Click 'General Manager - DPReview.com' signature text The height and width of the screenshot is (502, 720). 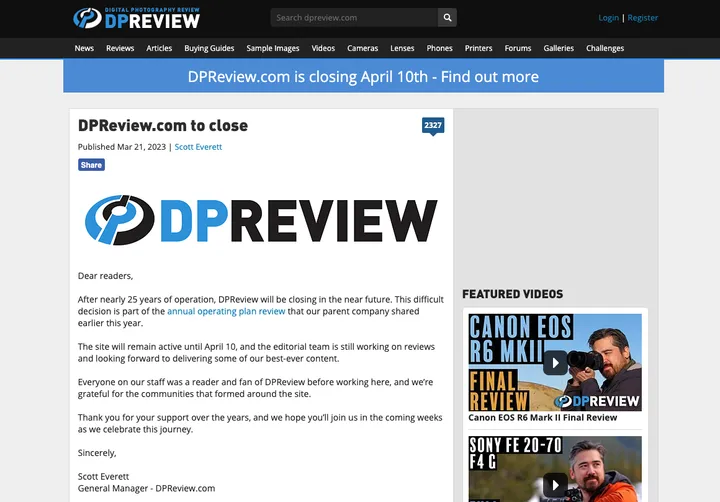click(146, 488)
